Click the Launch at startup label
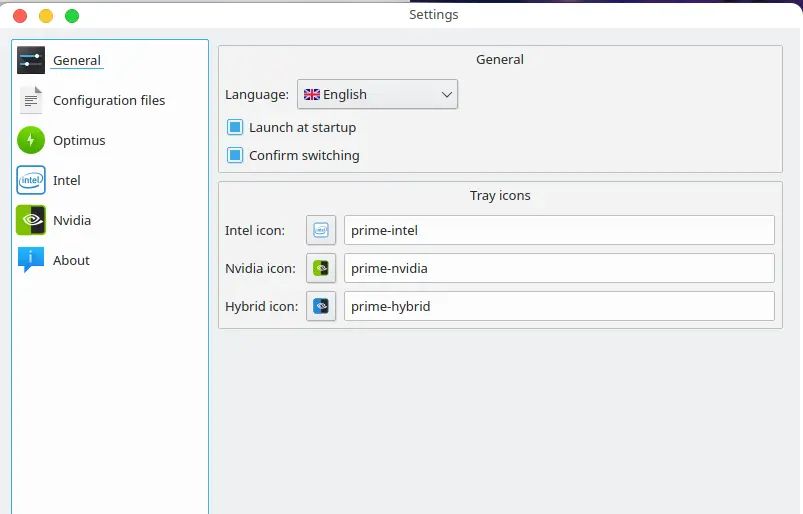 pyautogui.click(x=303, y=127)
